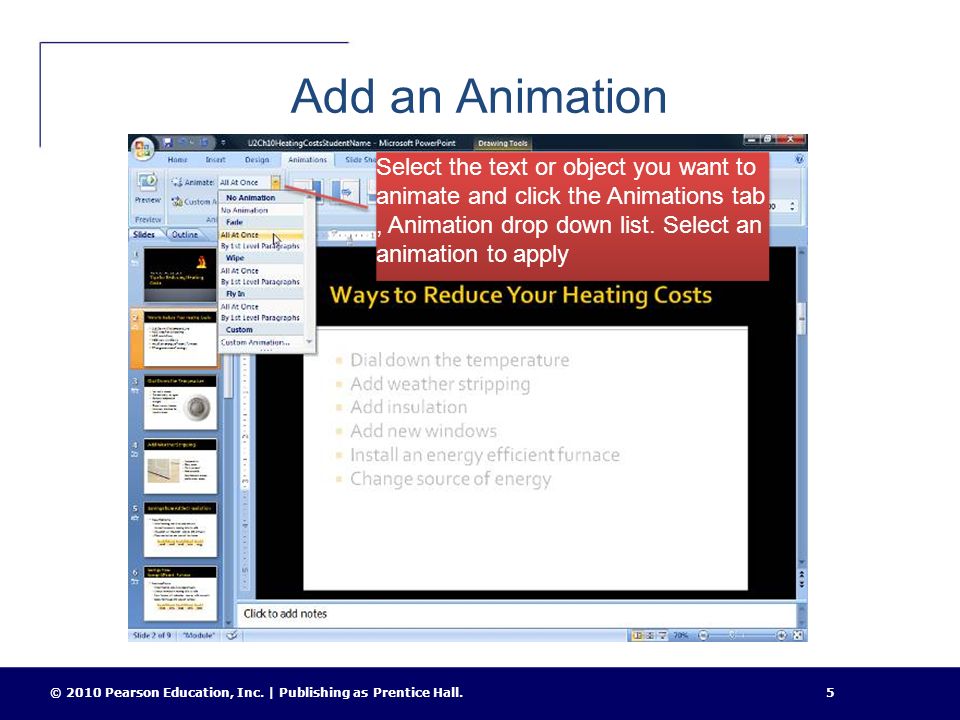Select slide 4 thumbnail in Slides pane
Screen dimensions: 960x720
[x=180, y=466]
